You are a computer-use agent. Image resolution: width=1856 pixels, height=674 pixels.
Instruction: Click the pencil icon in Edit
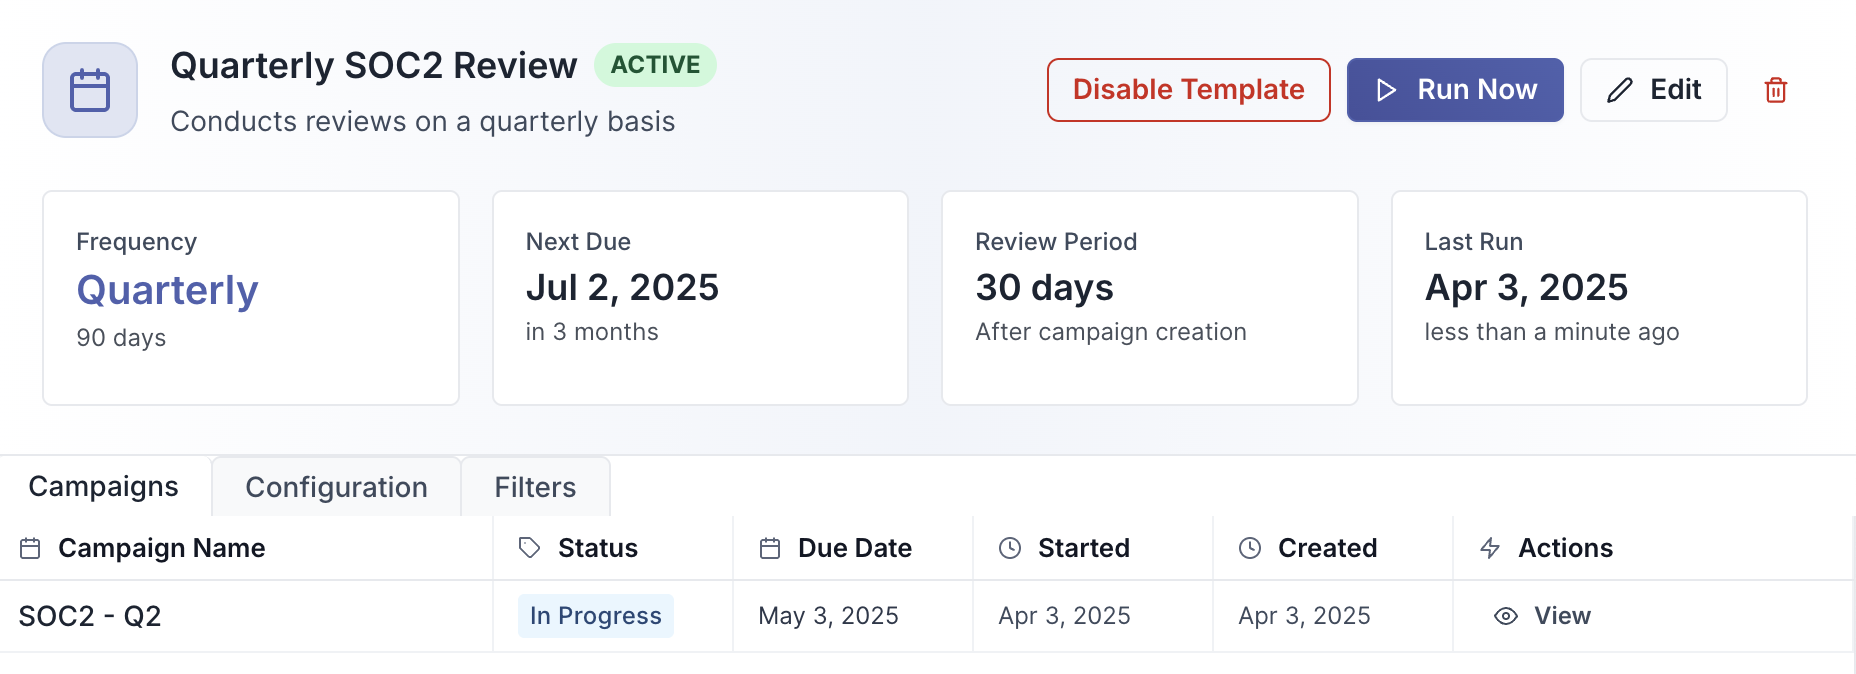pyautogui.click(x=1620, y=90)
